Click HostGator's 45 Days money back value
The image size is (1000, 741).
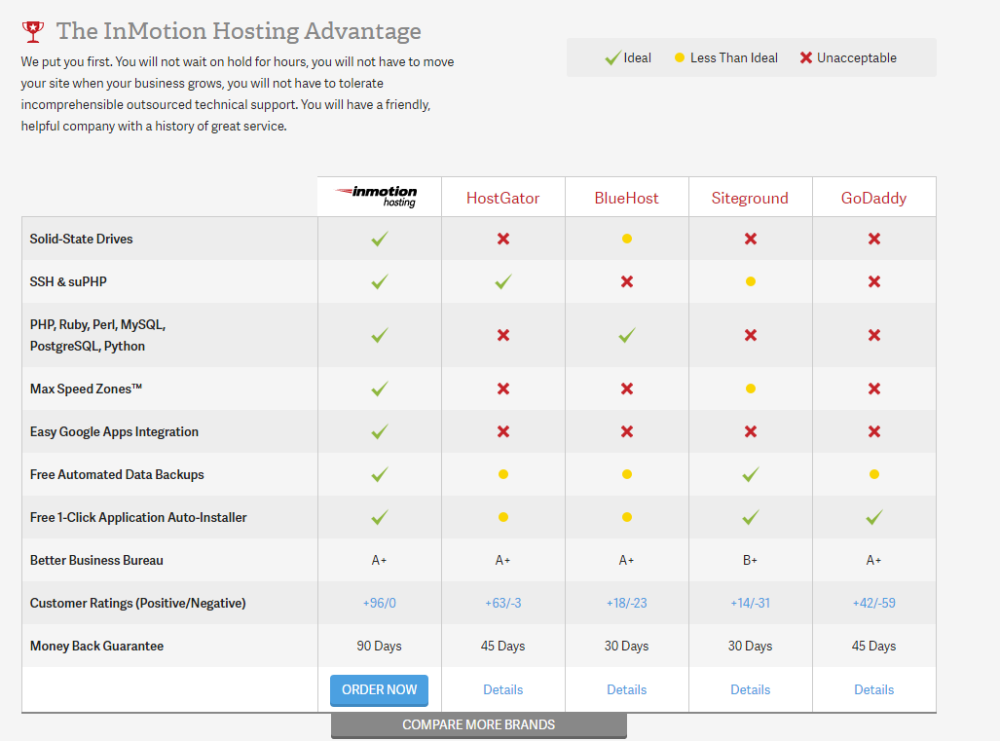click(503, 646)
